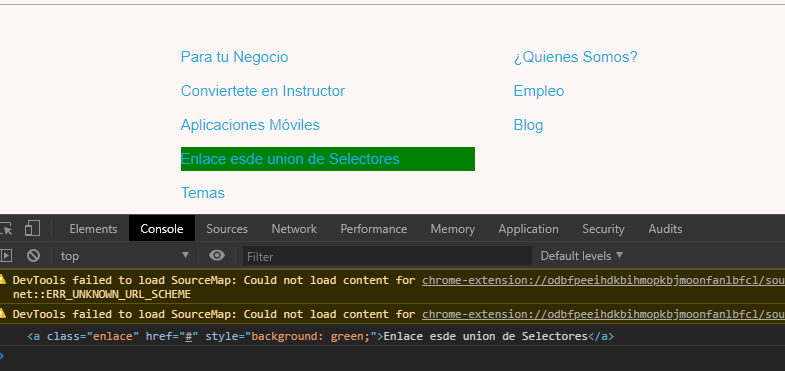Open the Application tab
Screen dimensions: 785x371
(528, 229)
